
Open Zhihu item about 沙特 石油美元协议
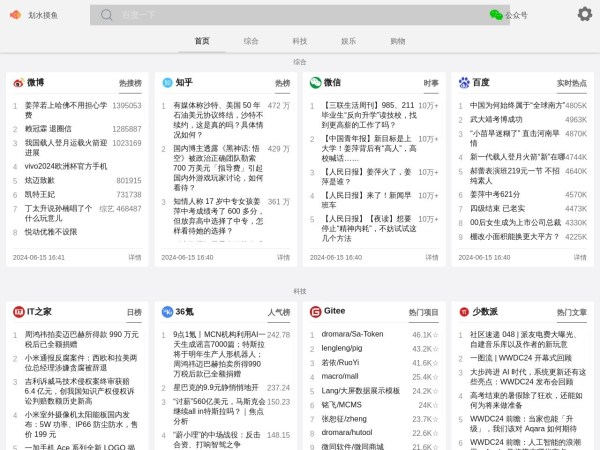pos(218,120)
